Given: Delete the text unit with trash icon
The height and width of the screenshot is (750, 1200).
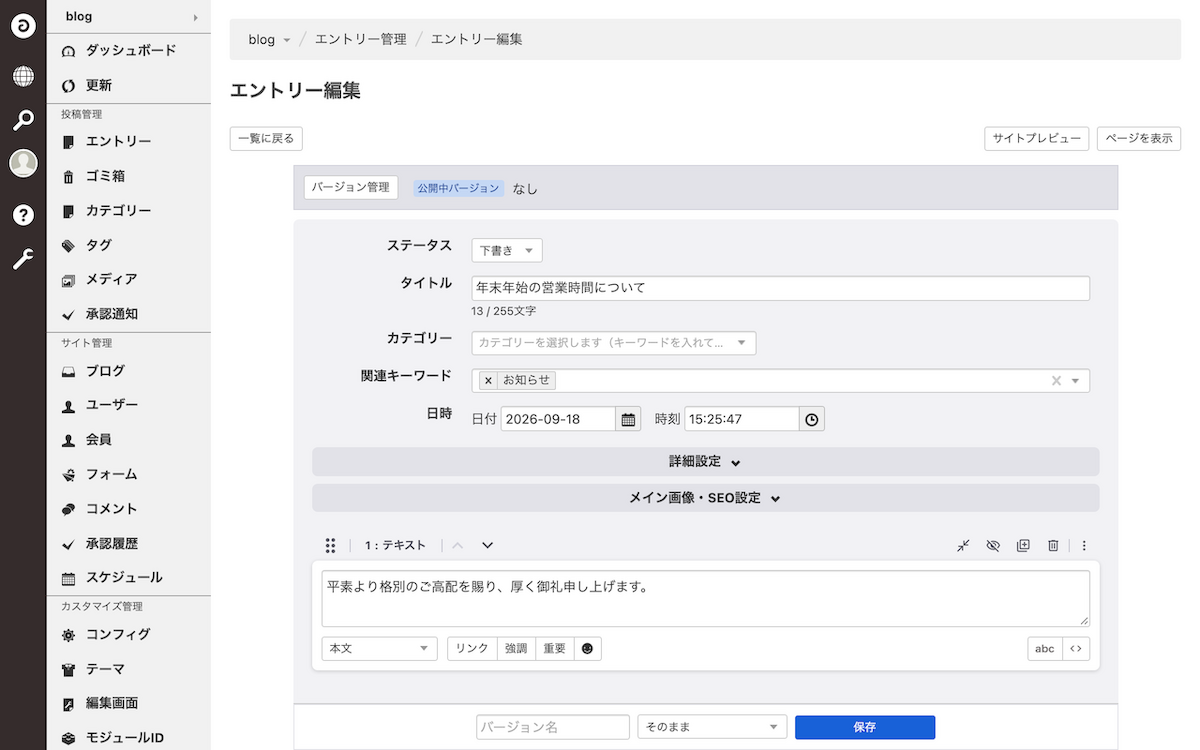Looking at the screenshot, I should (1053, 545).
